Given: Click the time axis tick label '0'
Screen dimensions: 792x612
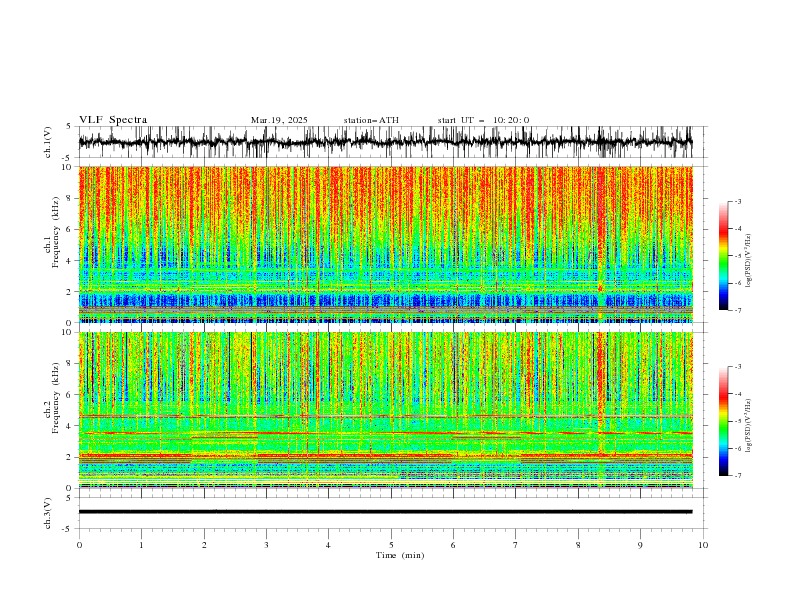Looking at the screenshot, I should 79,545.
